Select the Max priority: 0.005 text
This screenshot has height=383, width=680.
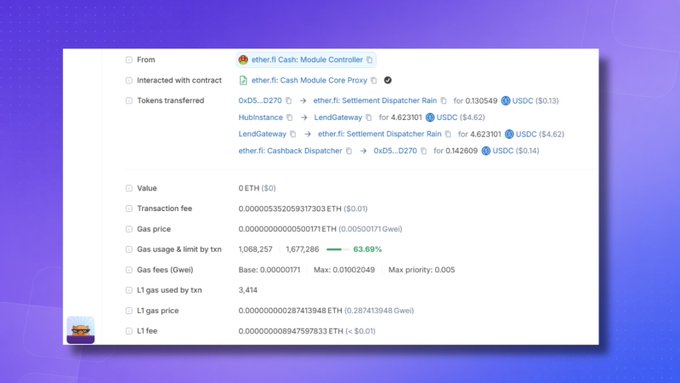tap(422, 270)
